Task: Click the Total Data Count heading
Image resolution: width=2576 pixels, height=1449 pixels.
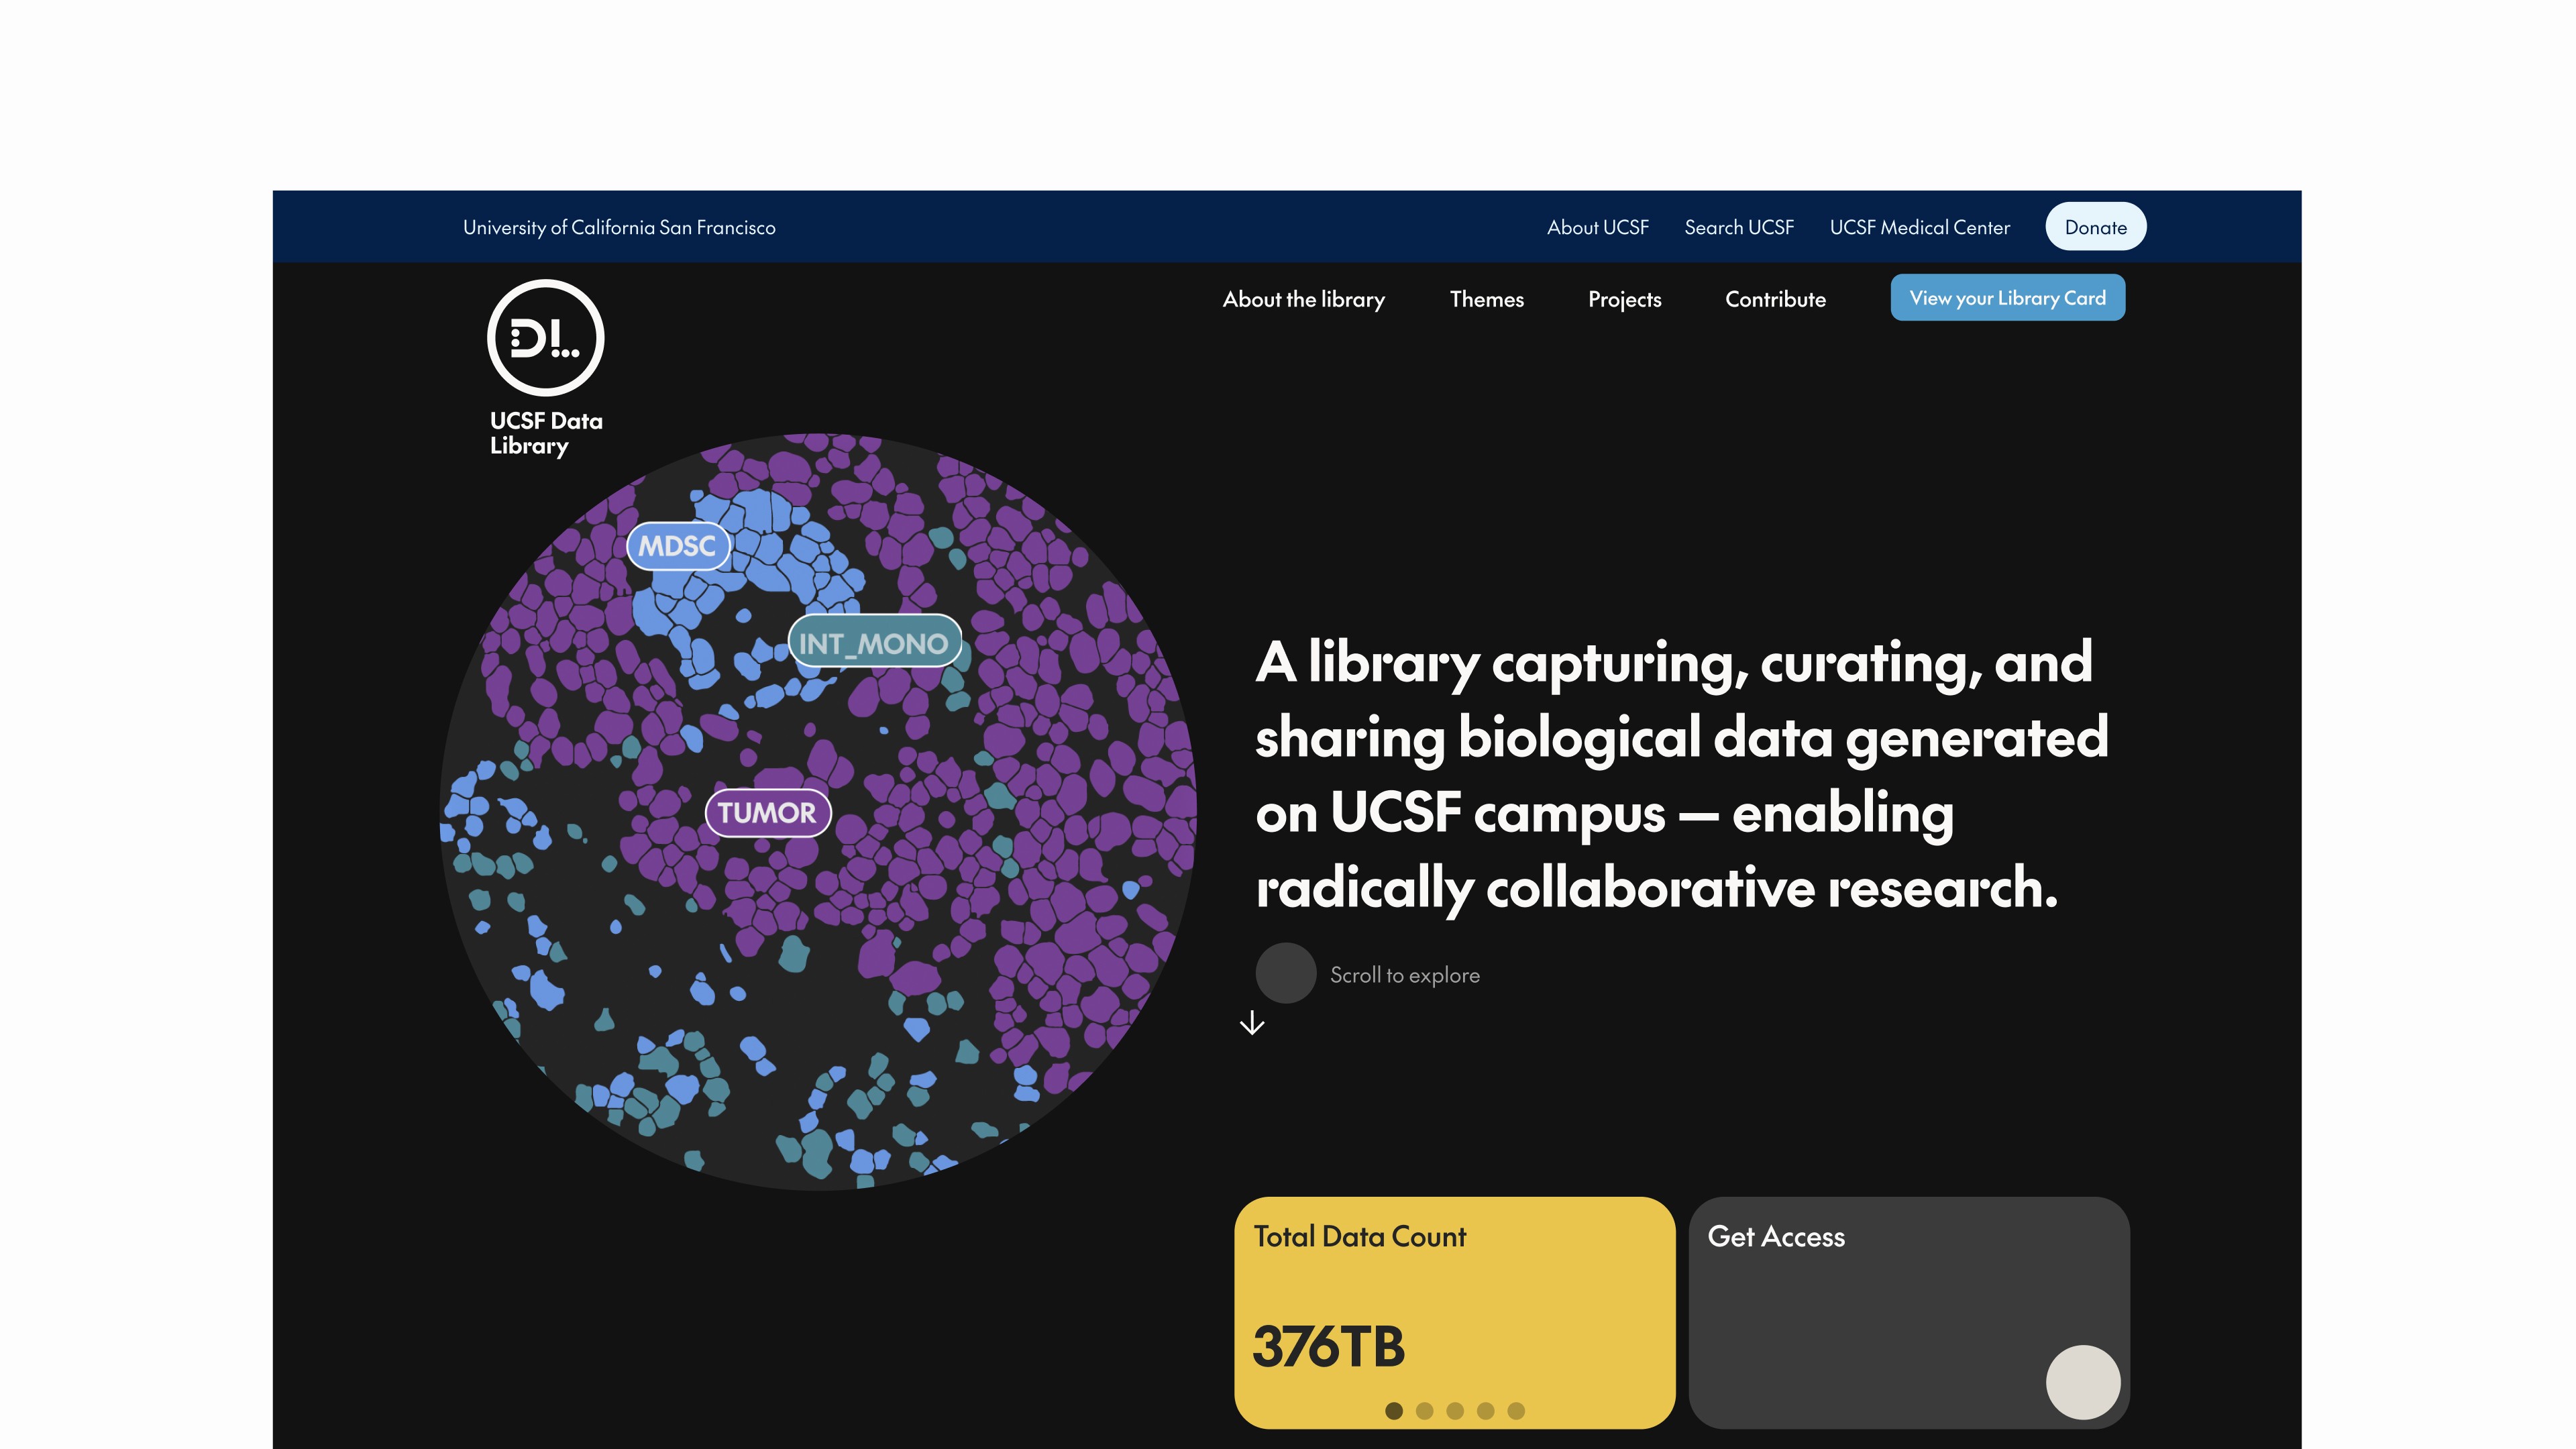Action: [1360, 1237]
